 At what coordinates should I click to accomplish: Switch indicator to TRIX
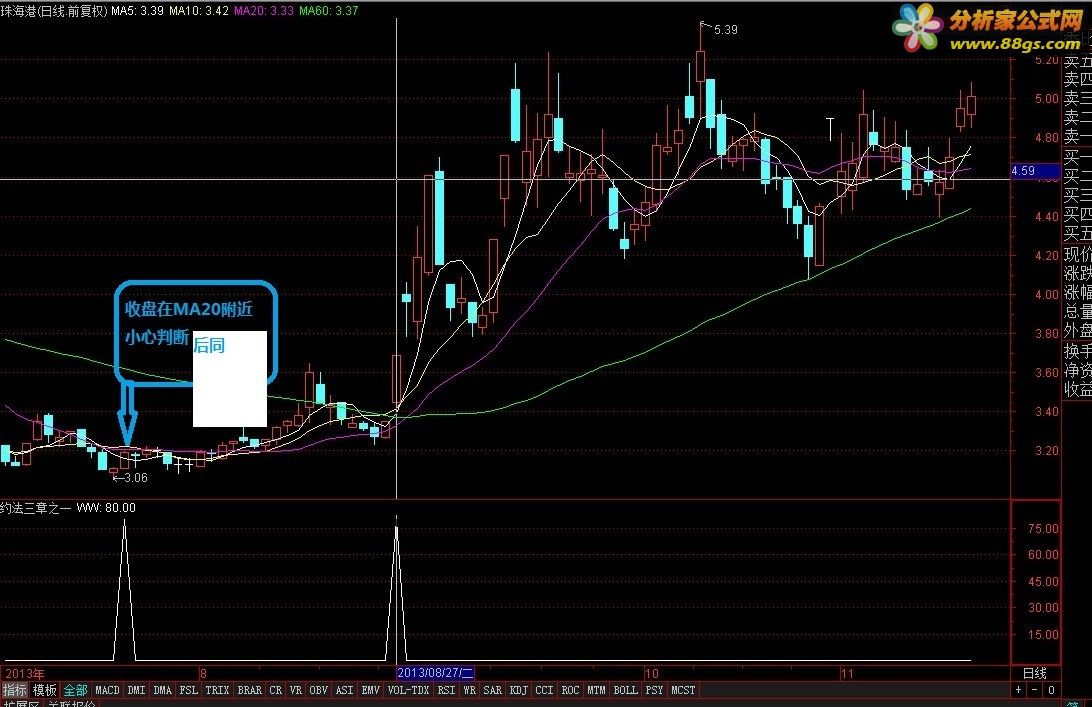click(217, 690)
